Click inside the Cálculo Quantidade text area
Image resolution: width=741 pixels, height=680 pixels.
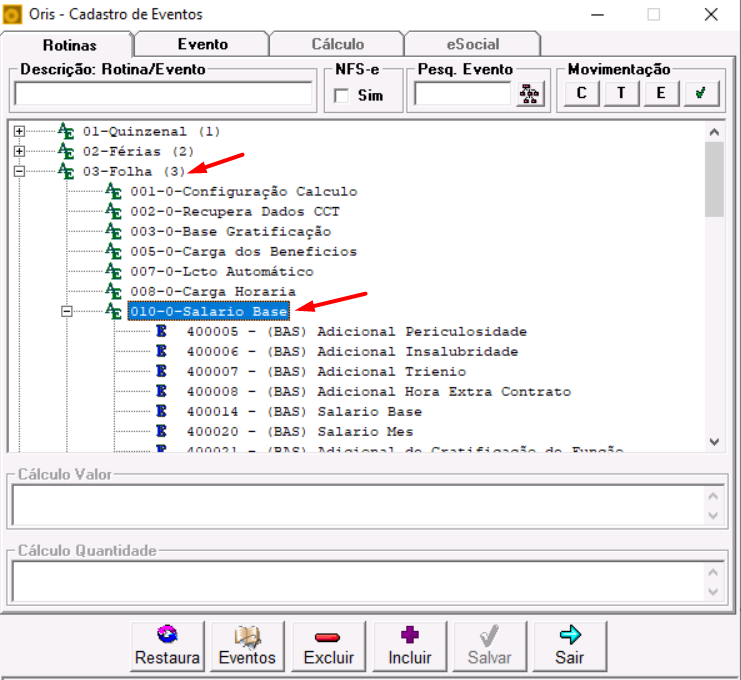pyautogui.click(x=359, y=581)
